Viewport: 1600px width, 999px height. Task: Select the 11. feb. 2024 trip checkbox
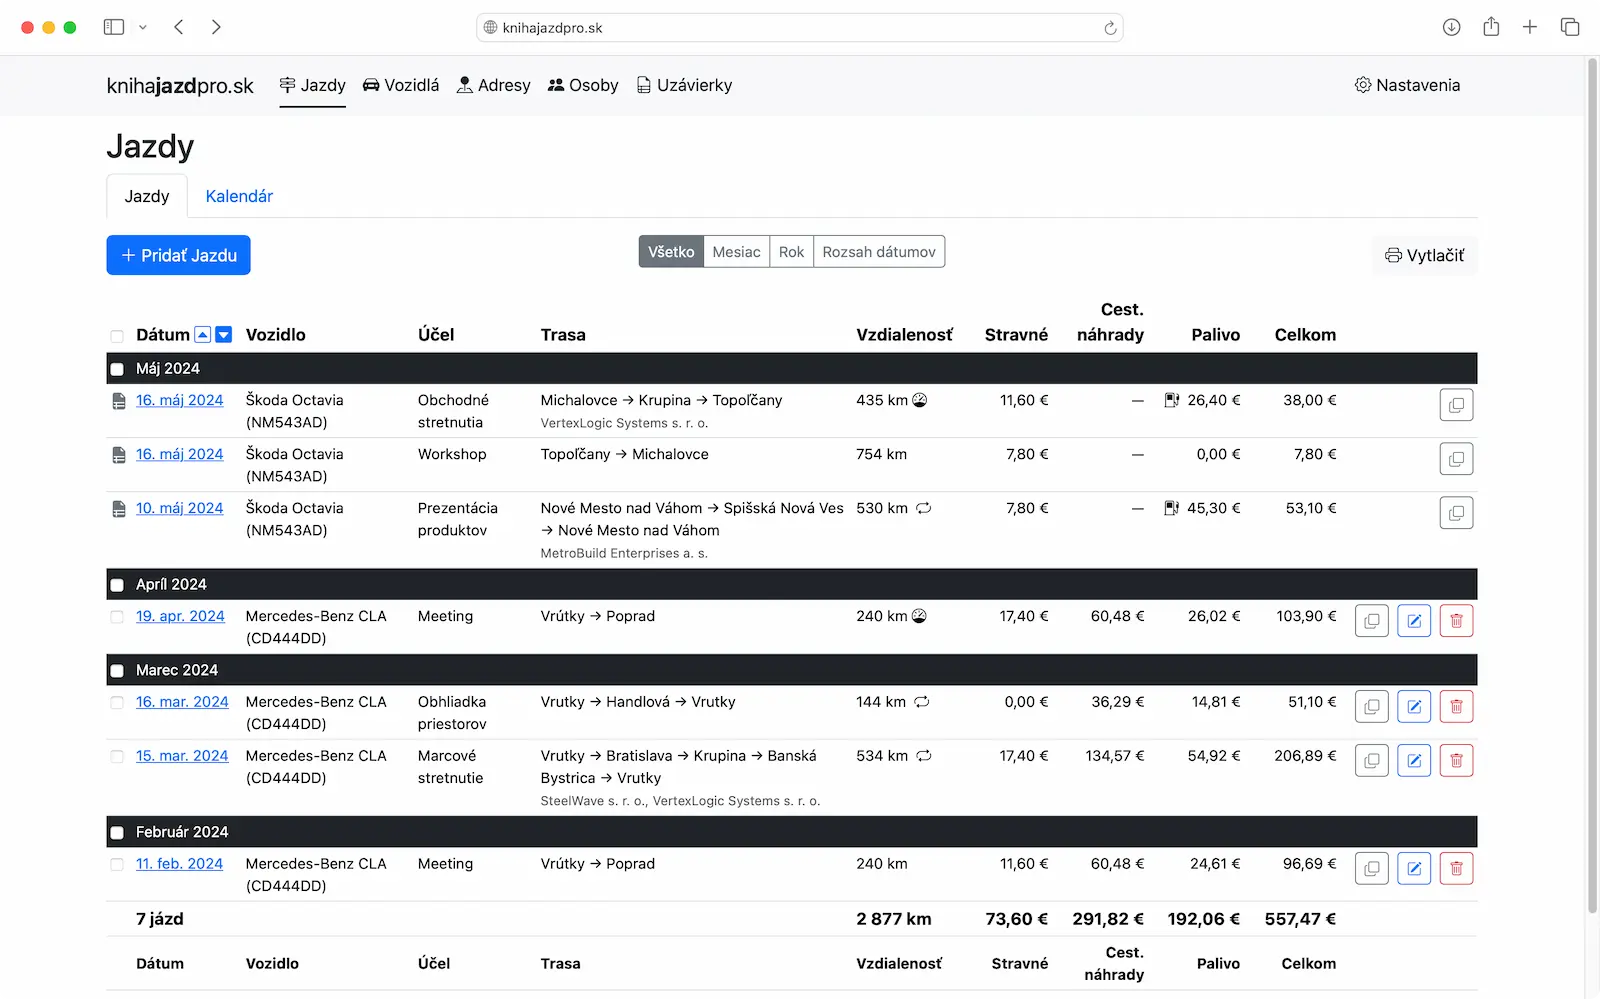click(117, 865)
